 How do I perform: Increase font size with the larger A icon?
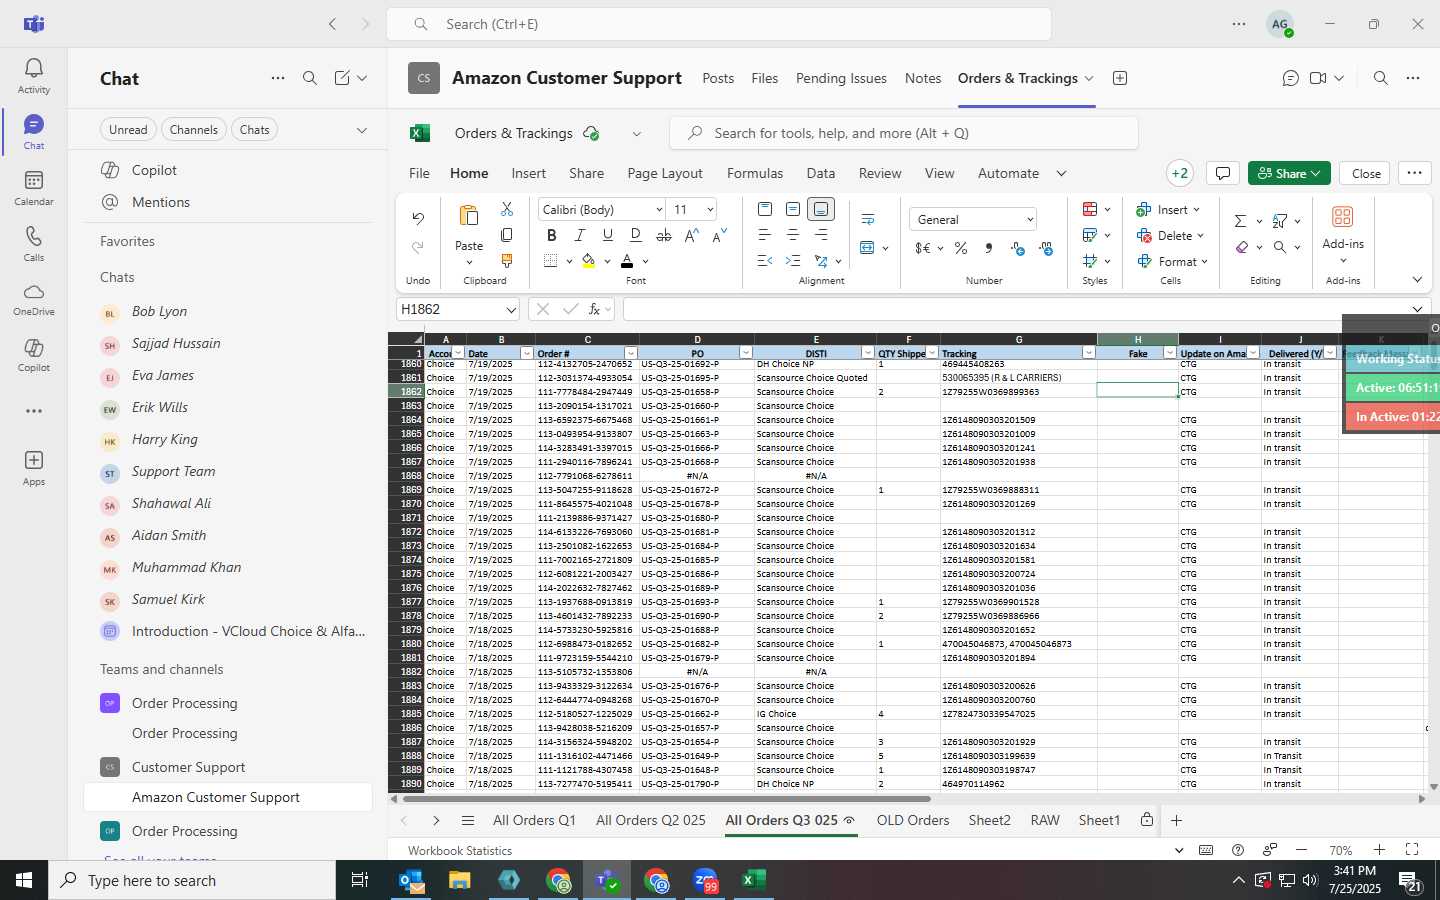[x=692, y=235]
